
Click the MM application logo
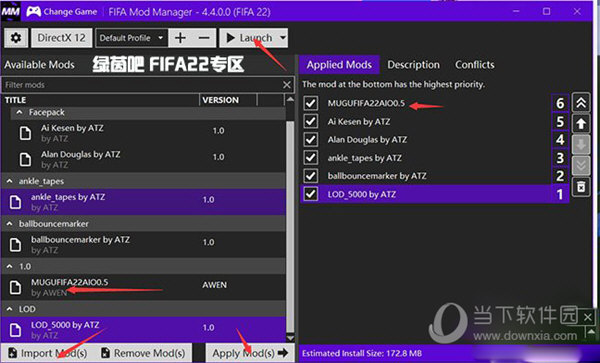point(11,12)
